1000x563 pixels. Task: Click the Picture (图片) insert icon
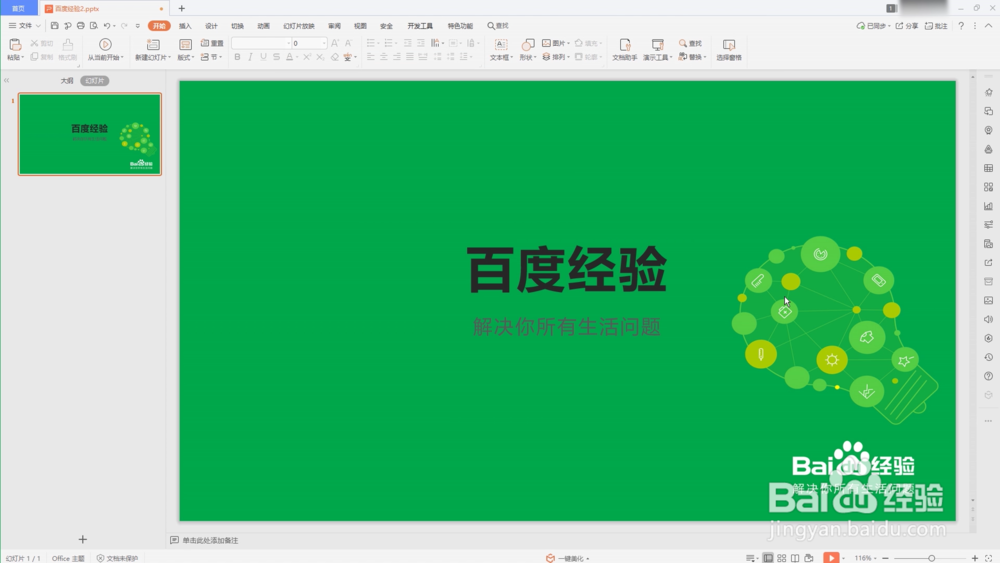[x=547, y=43]
